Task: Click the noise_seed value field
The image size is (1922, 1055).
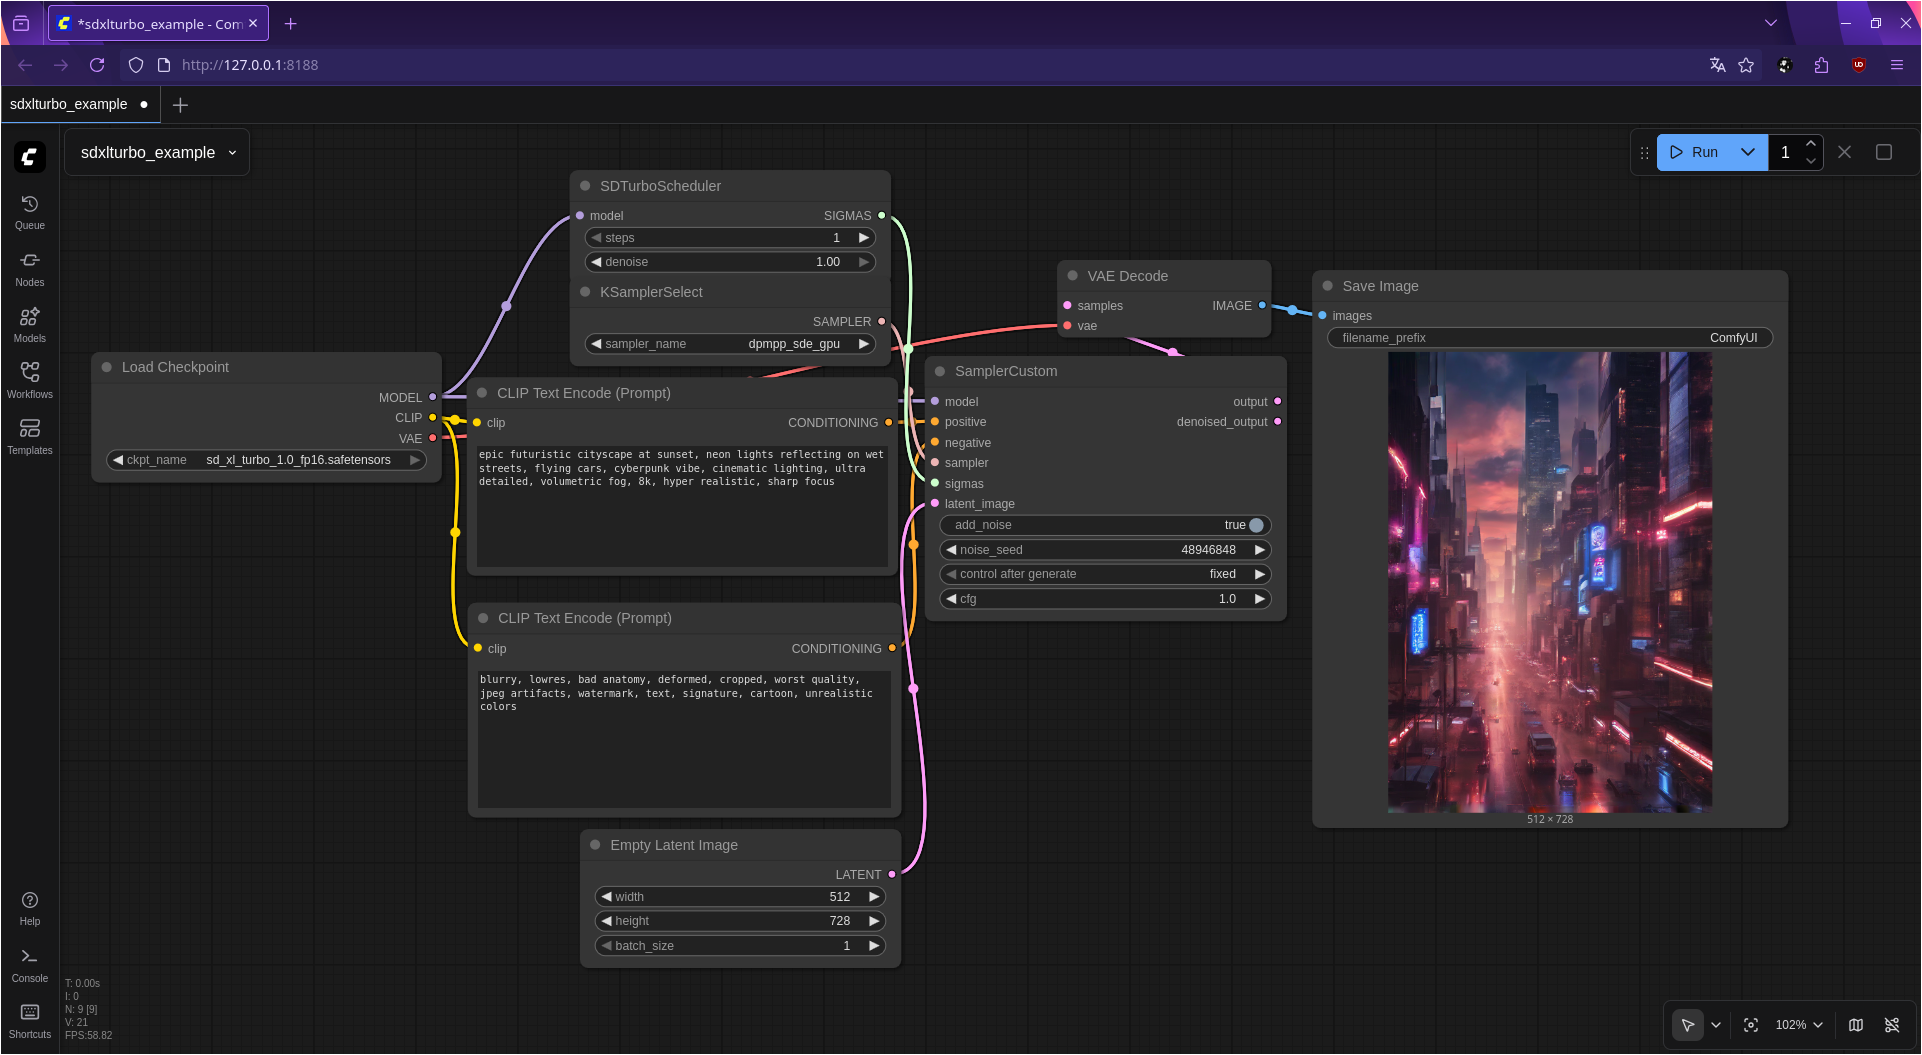Action: (1208, 549)
